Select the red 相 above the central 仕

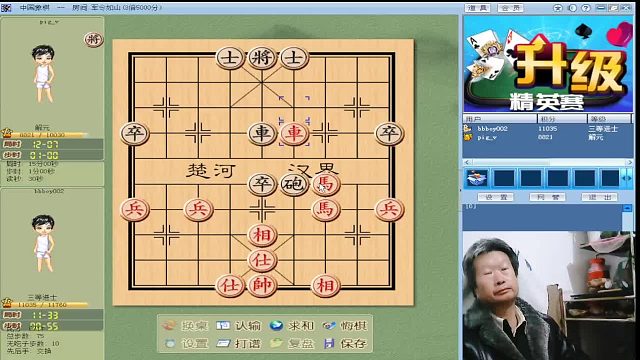(x=262, y=235)
